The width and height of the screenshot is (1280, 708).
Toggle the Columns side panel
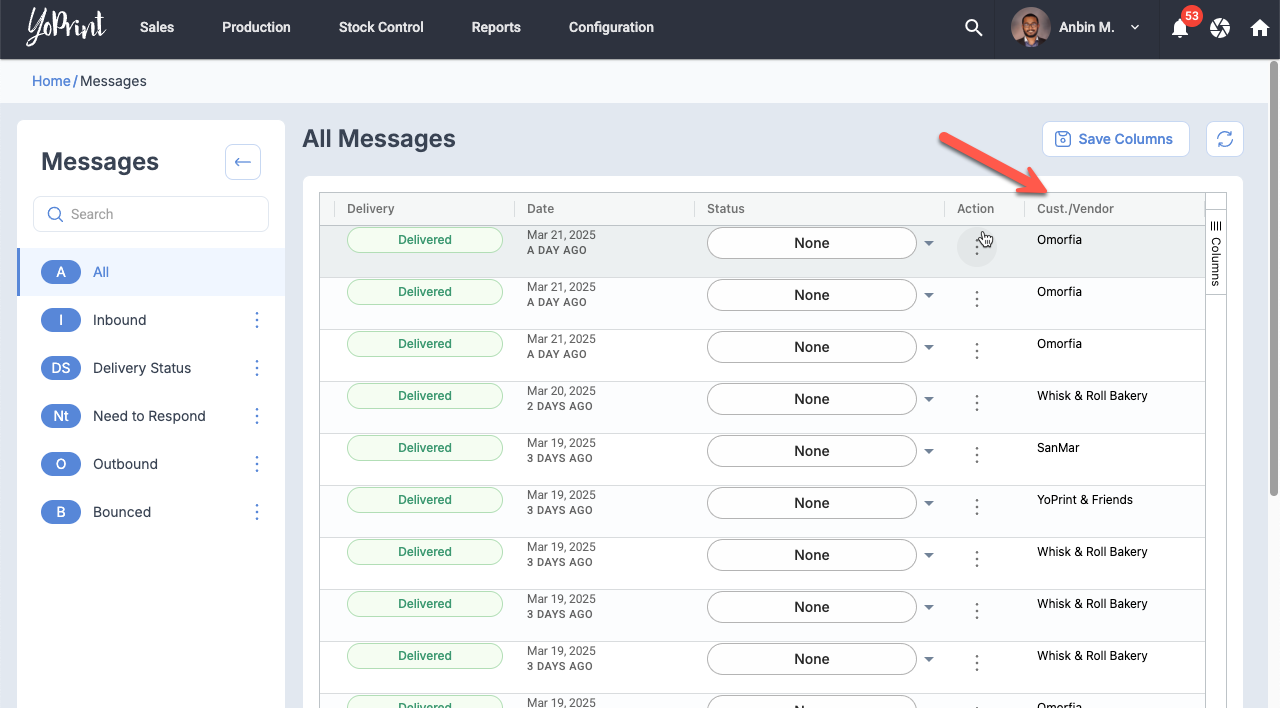click(x=1216, y=253)
